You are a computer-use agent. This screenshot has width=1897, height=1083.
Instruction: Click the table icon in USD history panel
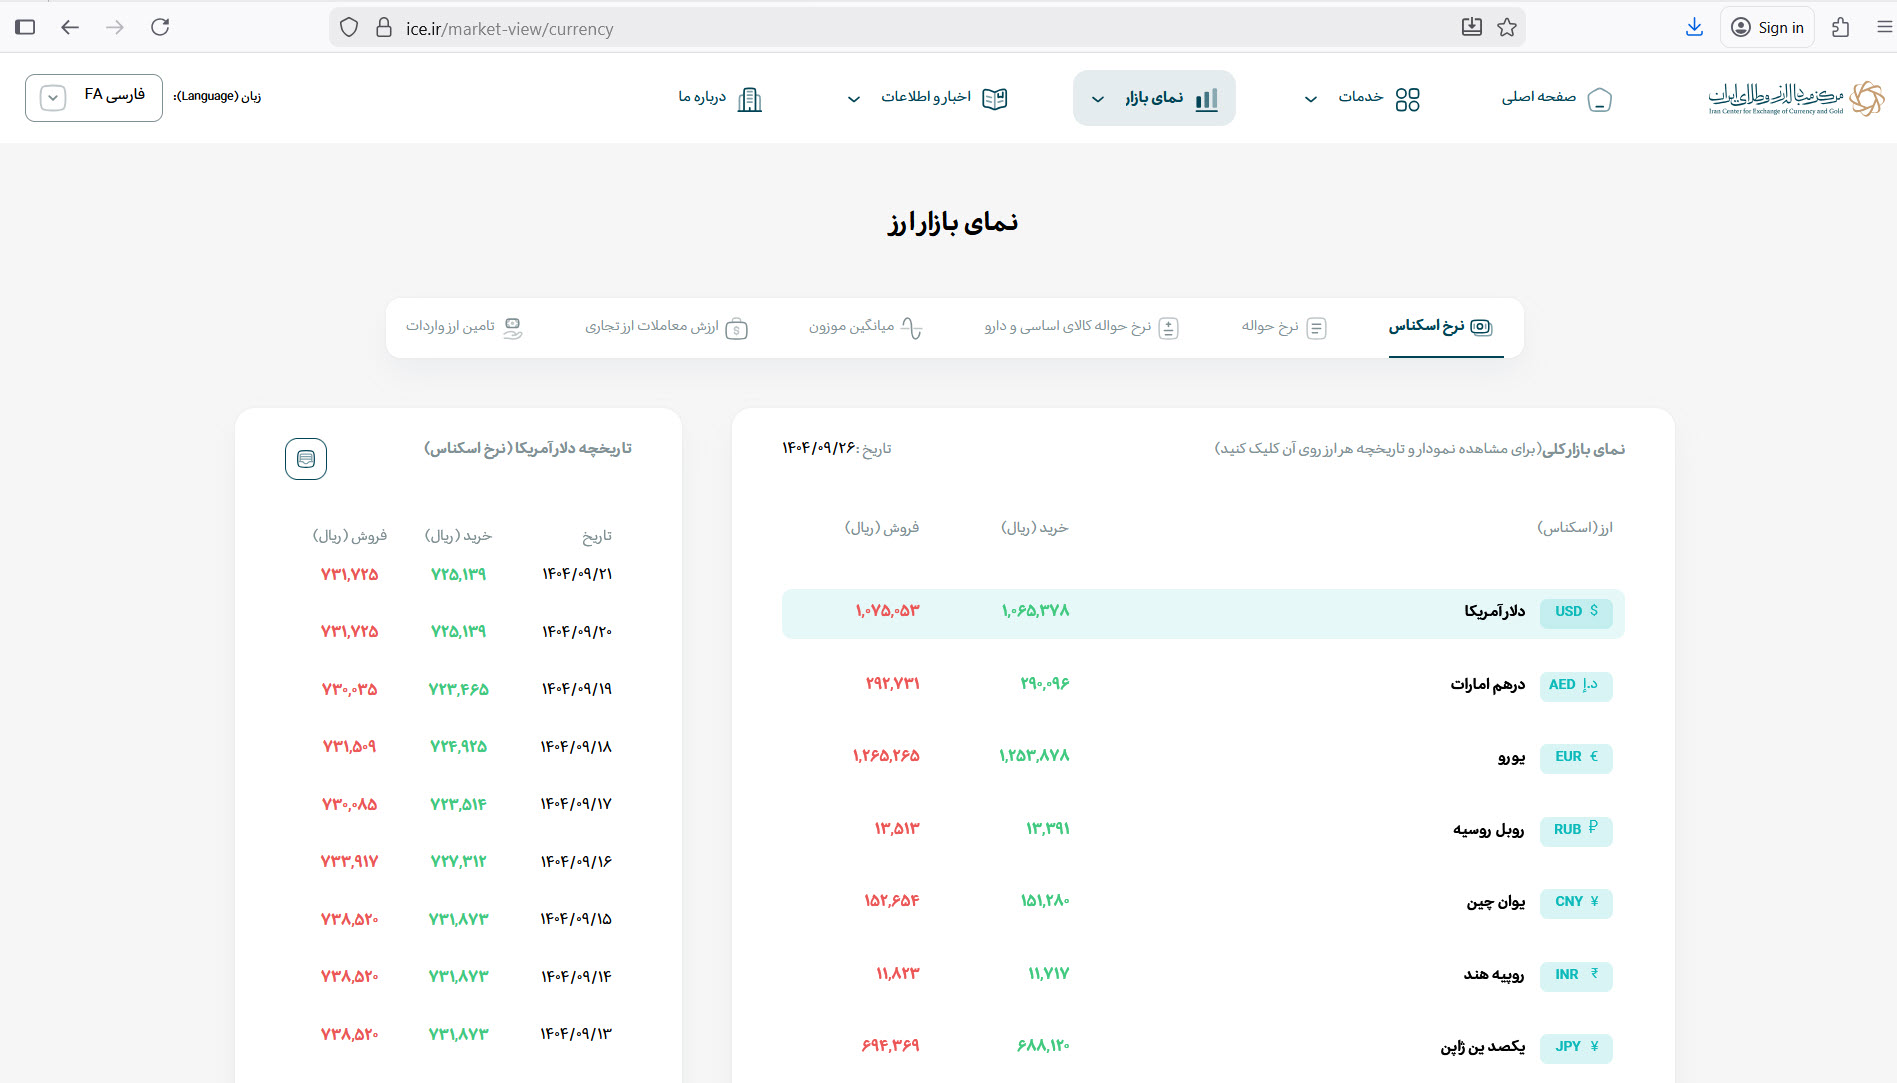click(306, 459)
